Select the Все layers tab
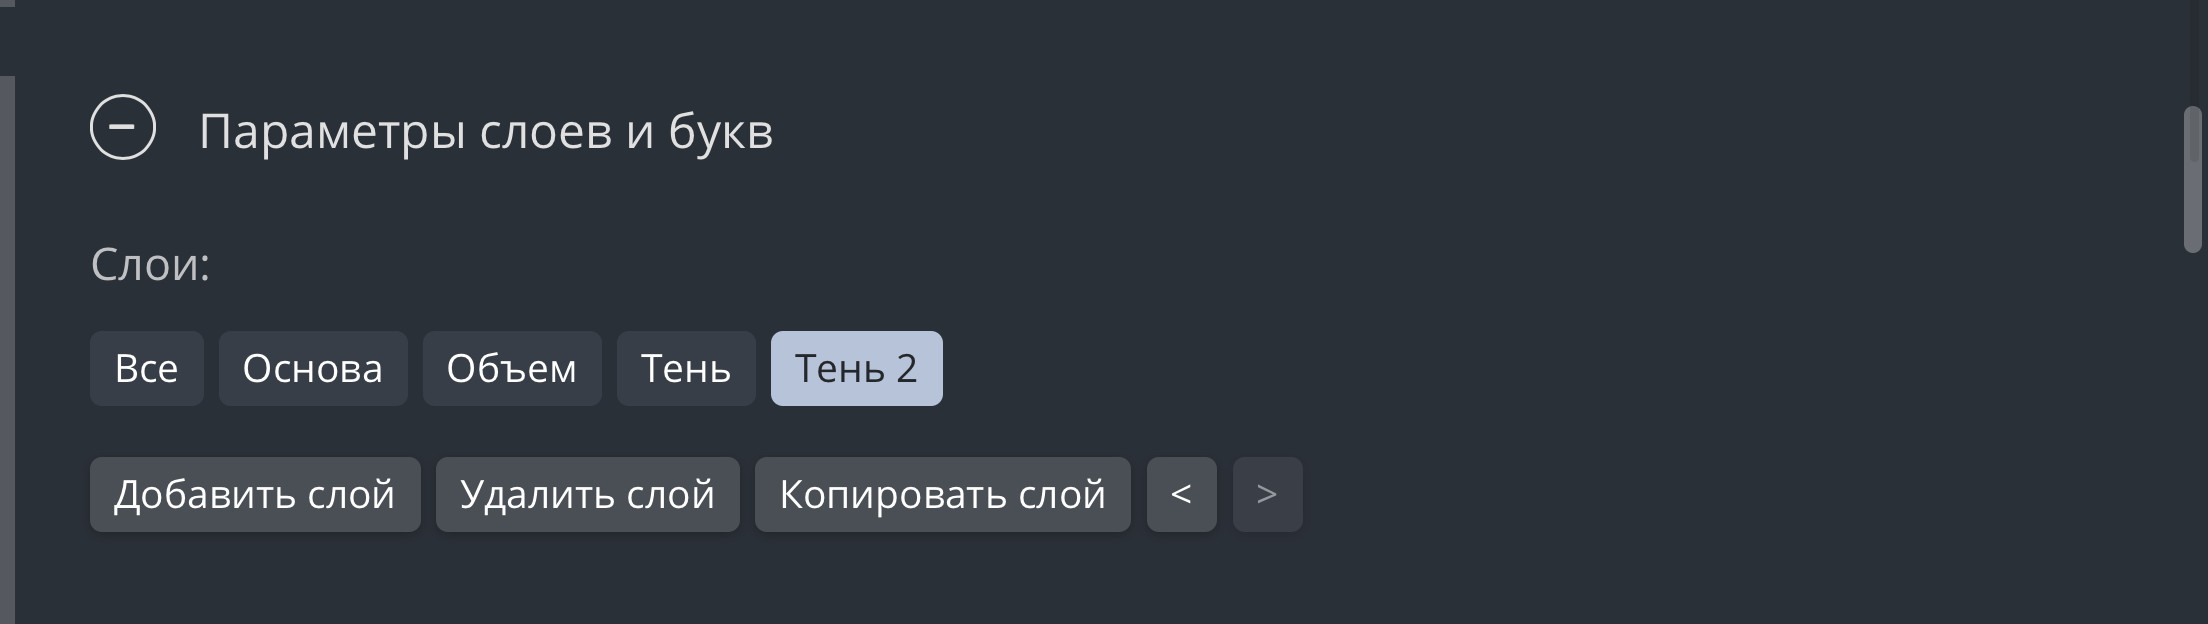 (146, 368)
